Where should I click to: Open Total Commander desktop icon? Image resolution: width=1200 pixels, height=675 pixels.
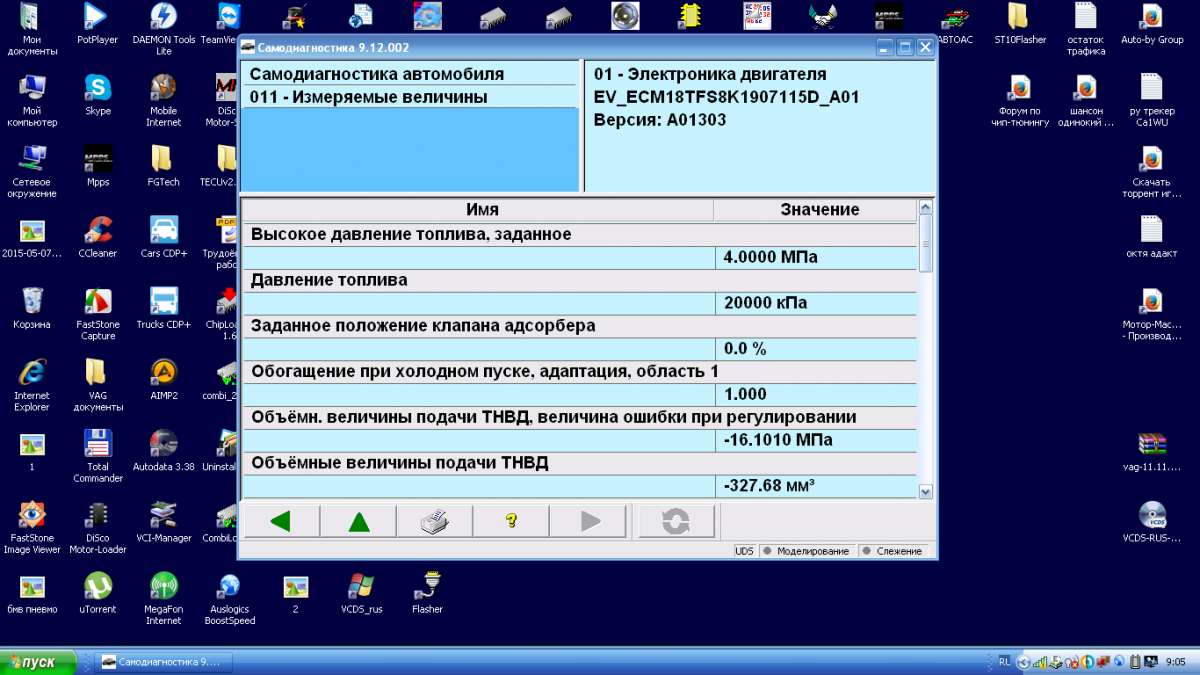98,450
